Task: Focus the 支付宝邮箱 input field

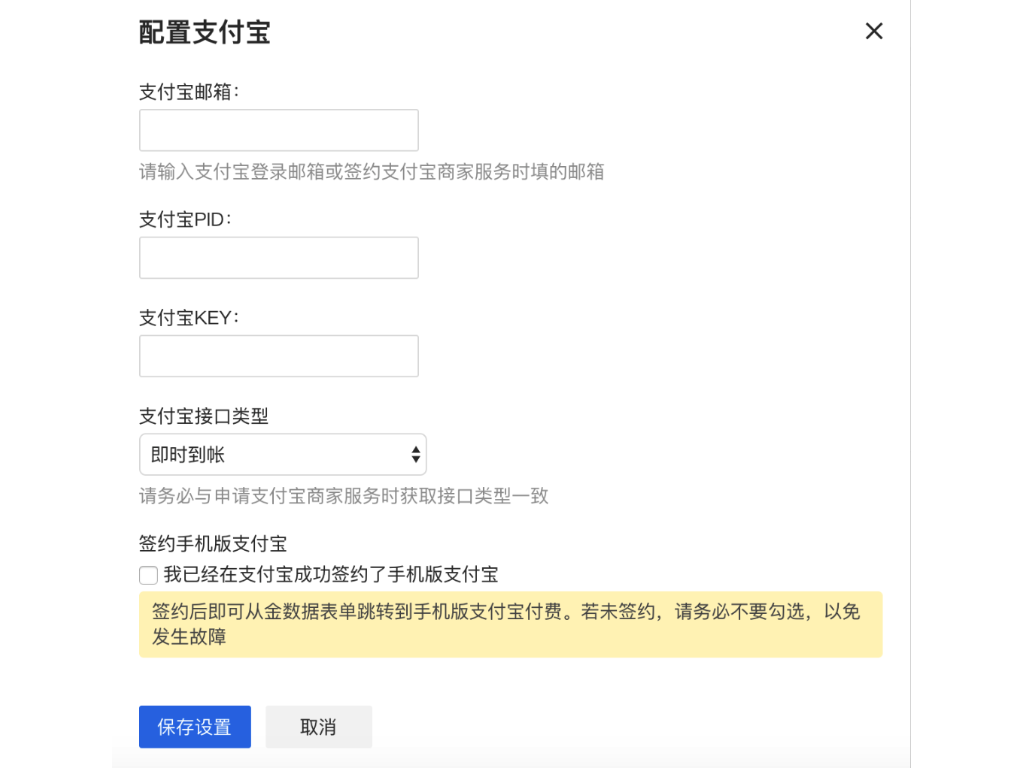Action: (279, 130)
